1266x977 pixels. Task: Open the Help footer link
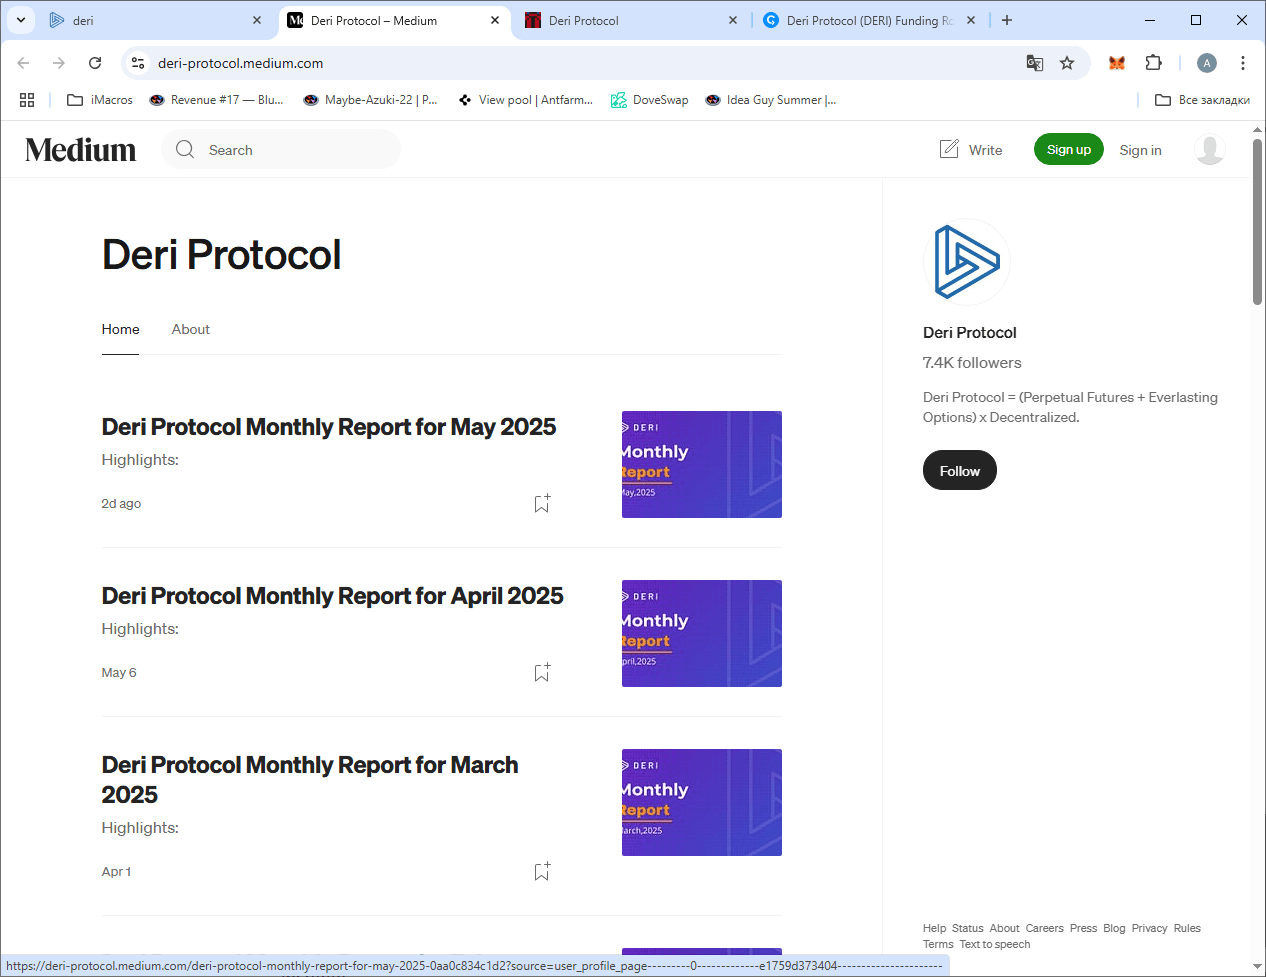pyautogui.click(x=934, y=928)
